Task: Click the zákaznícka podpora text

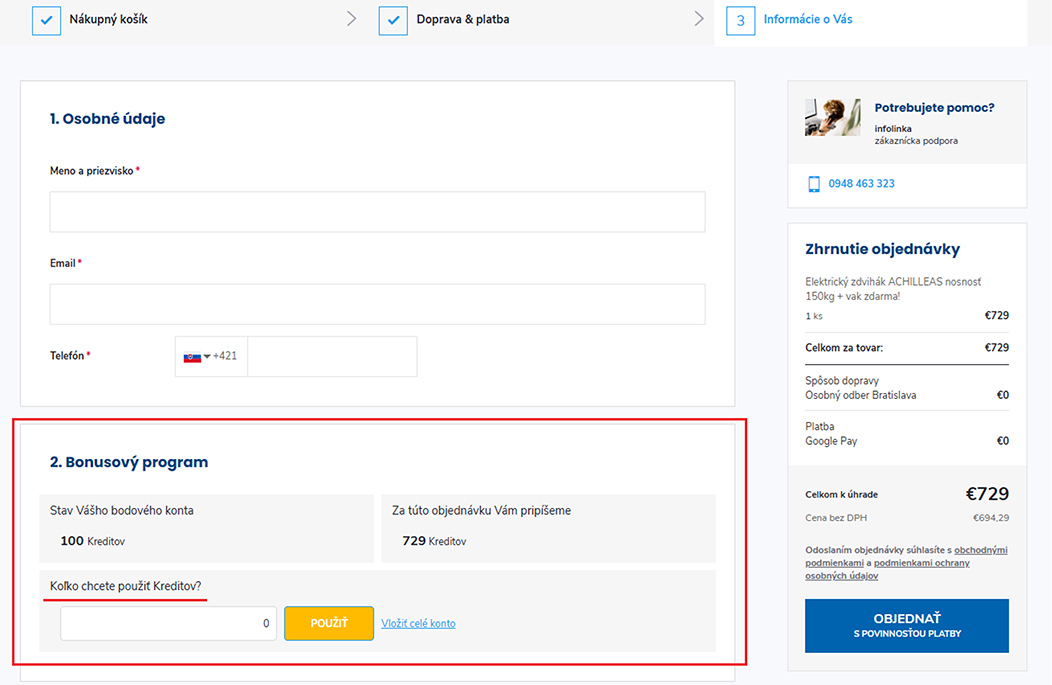Action: (916, 141)
